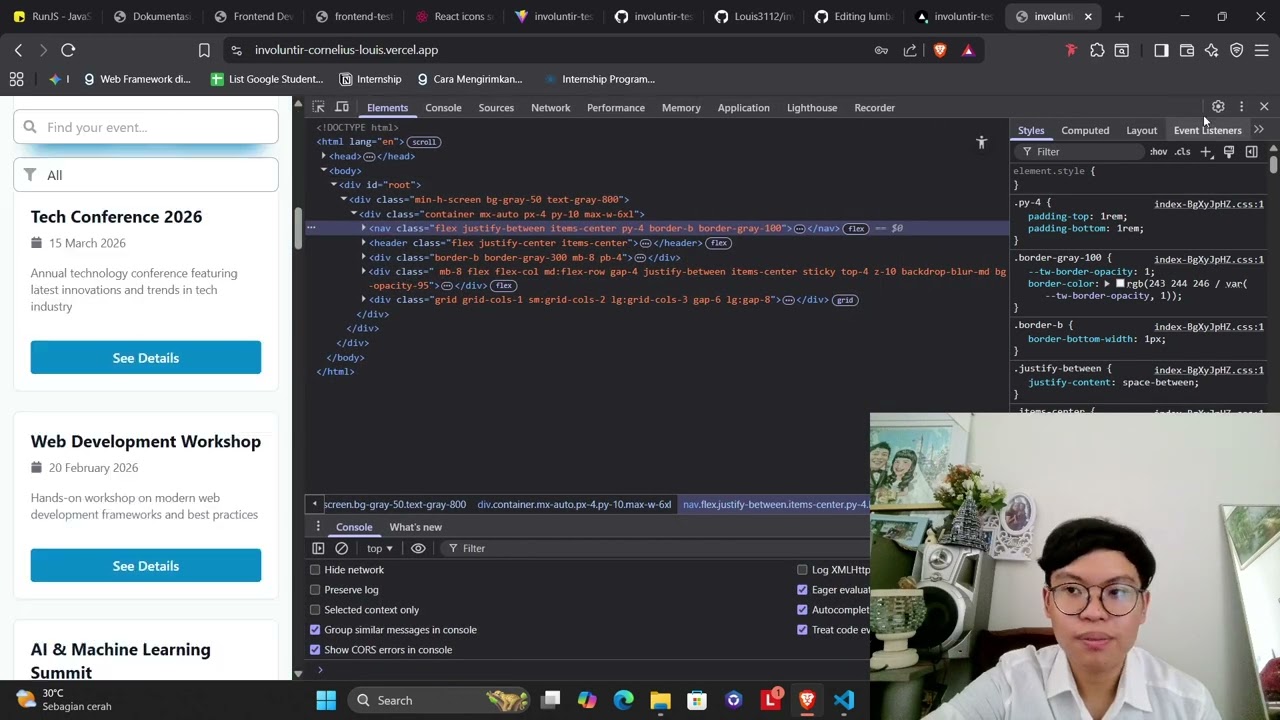Uncheck the Autocomplete from history checkbox
1280x720 pixels.
[x=802, y=610]
